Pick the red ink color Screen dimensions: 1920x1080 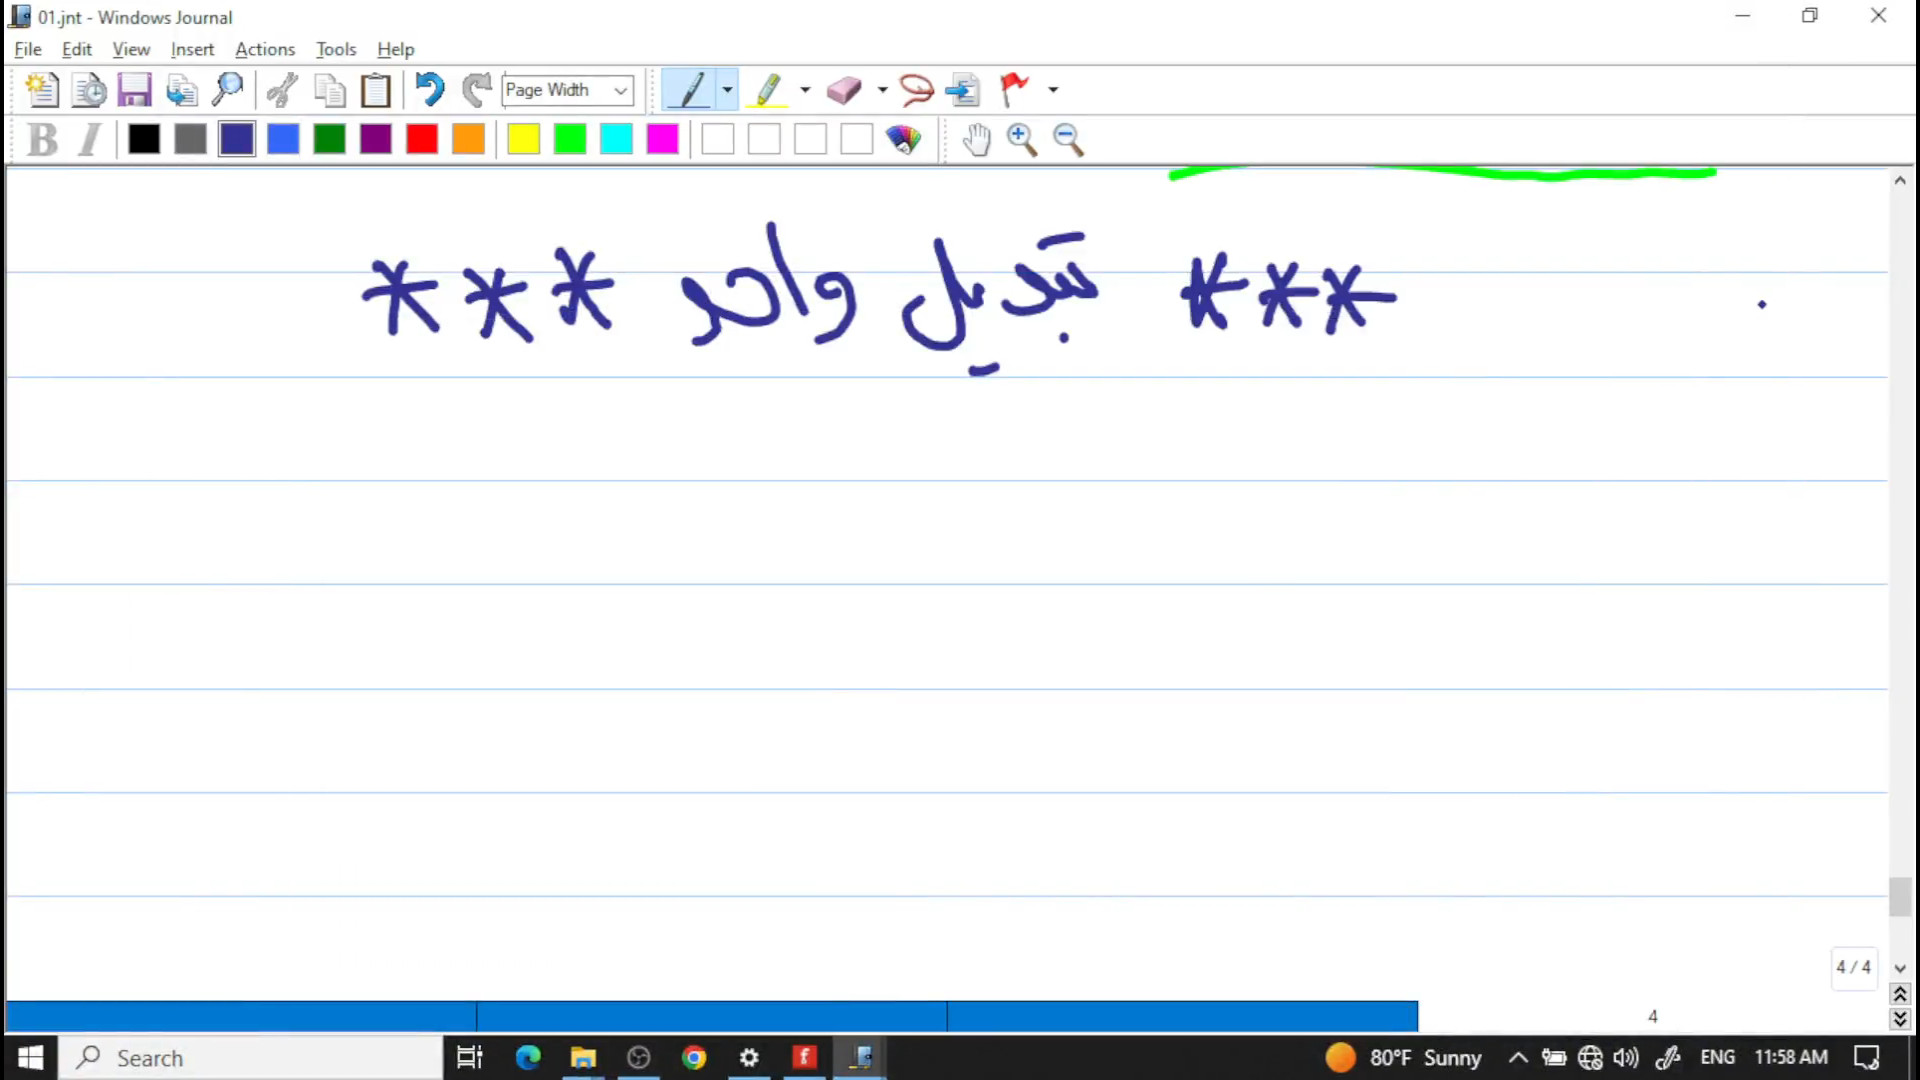pos(422,139)
